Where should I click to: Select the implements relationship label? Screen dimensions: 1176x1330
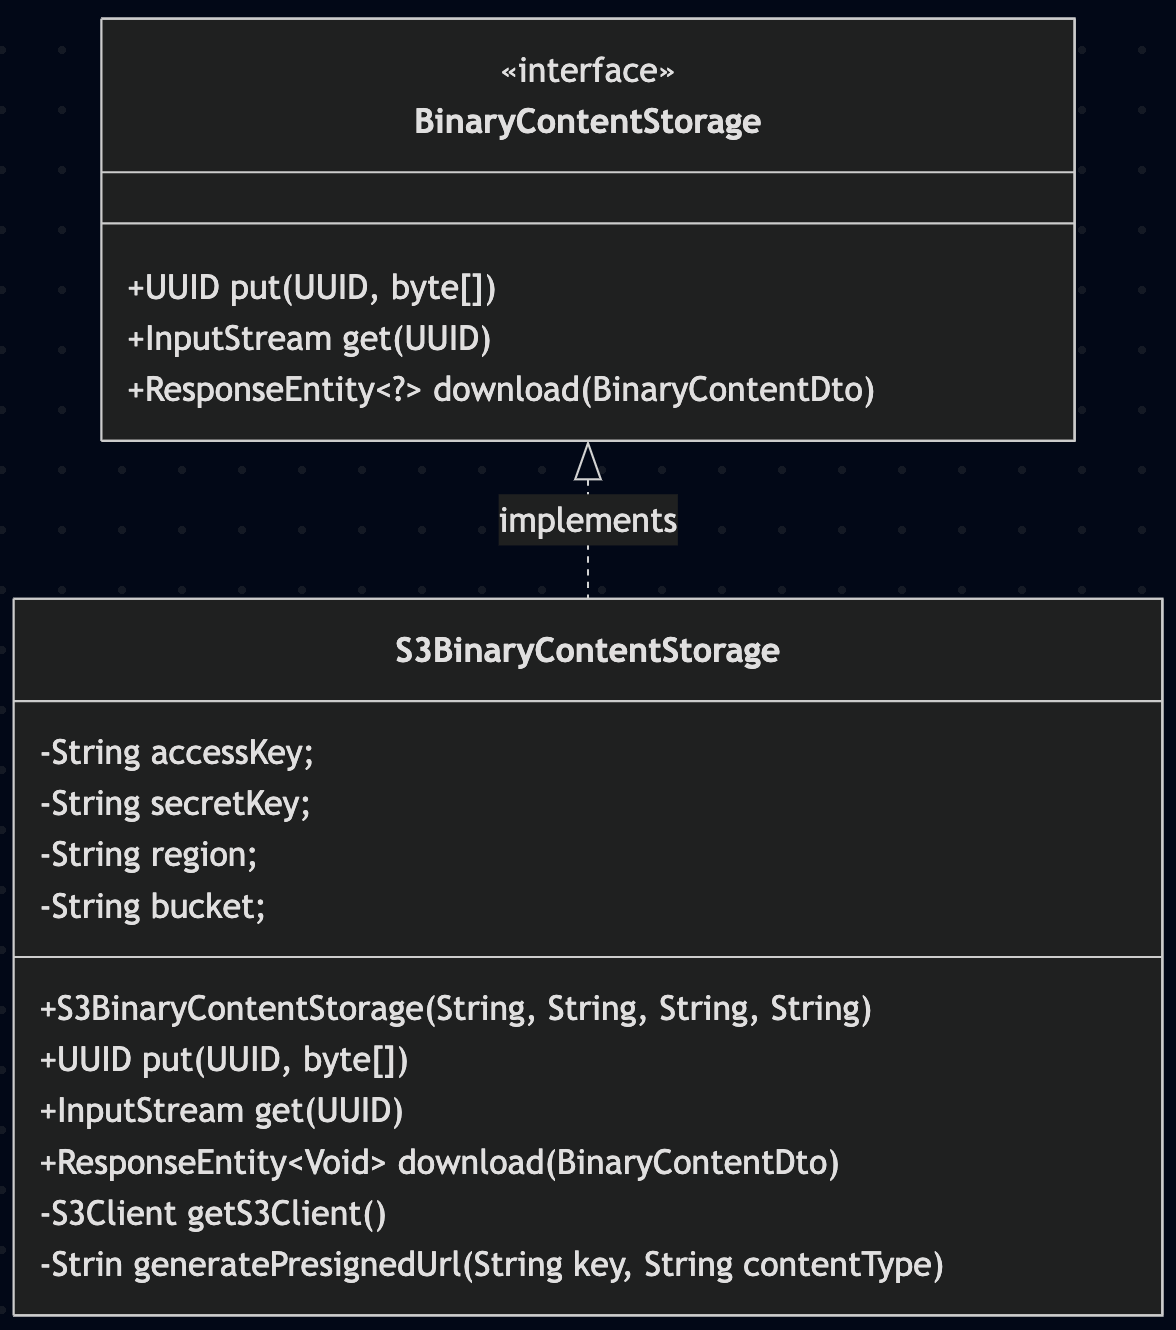[x=588, y=520]
